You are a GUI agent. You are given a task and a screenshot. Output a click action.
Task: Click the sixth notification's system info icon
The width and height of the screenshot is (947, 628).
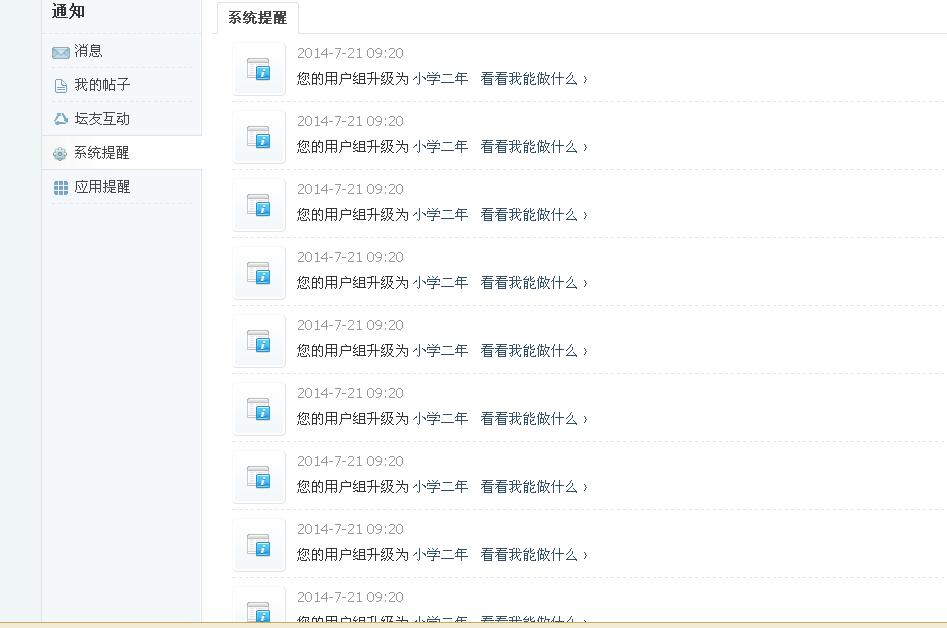[x=259, y=409]
